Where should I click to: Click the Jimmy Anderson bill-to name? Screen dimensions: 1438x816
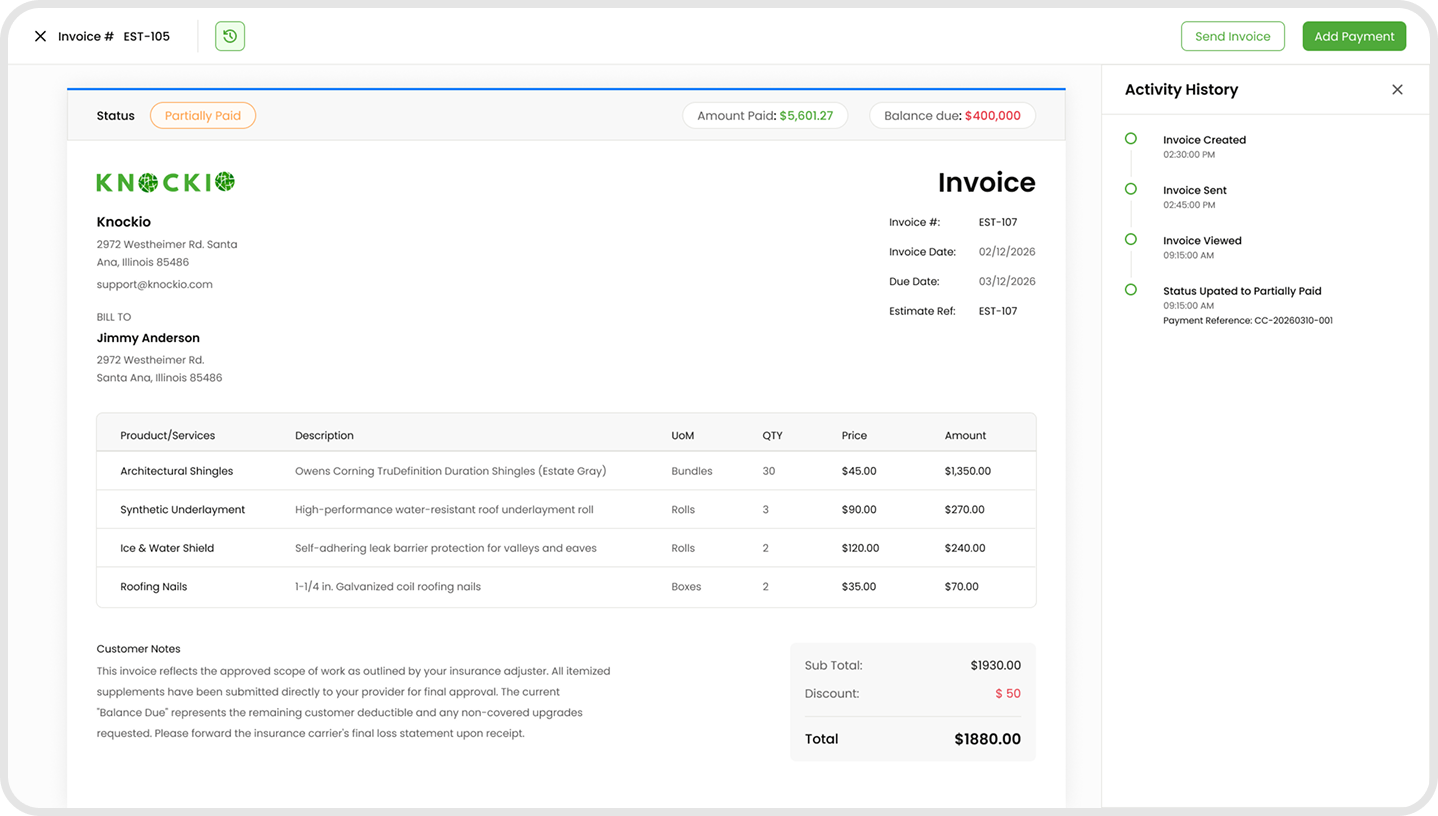pos(148,338)
